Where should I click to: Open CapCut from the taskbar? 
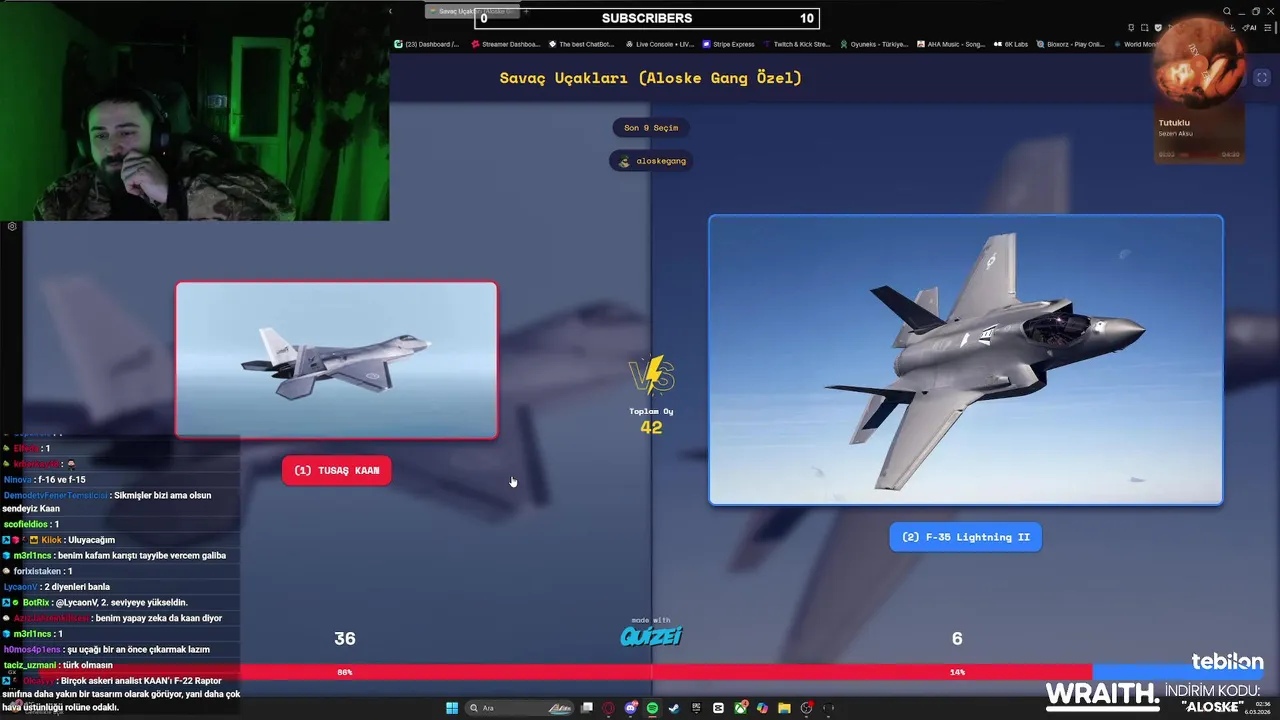click(718, 708)
